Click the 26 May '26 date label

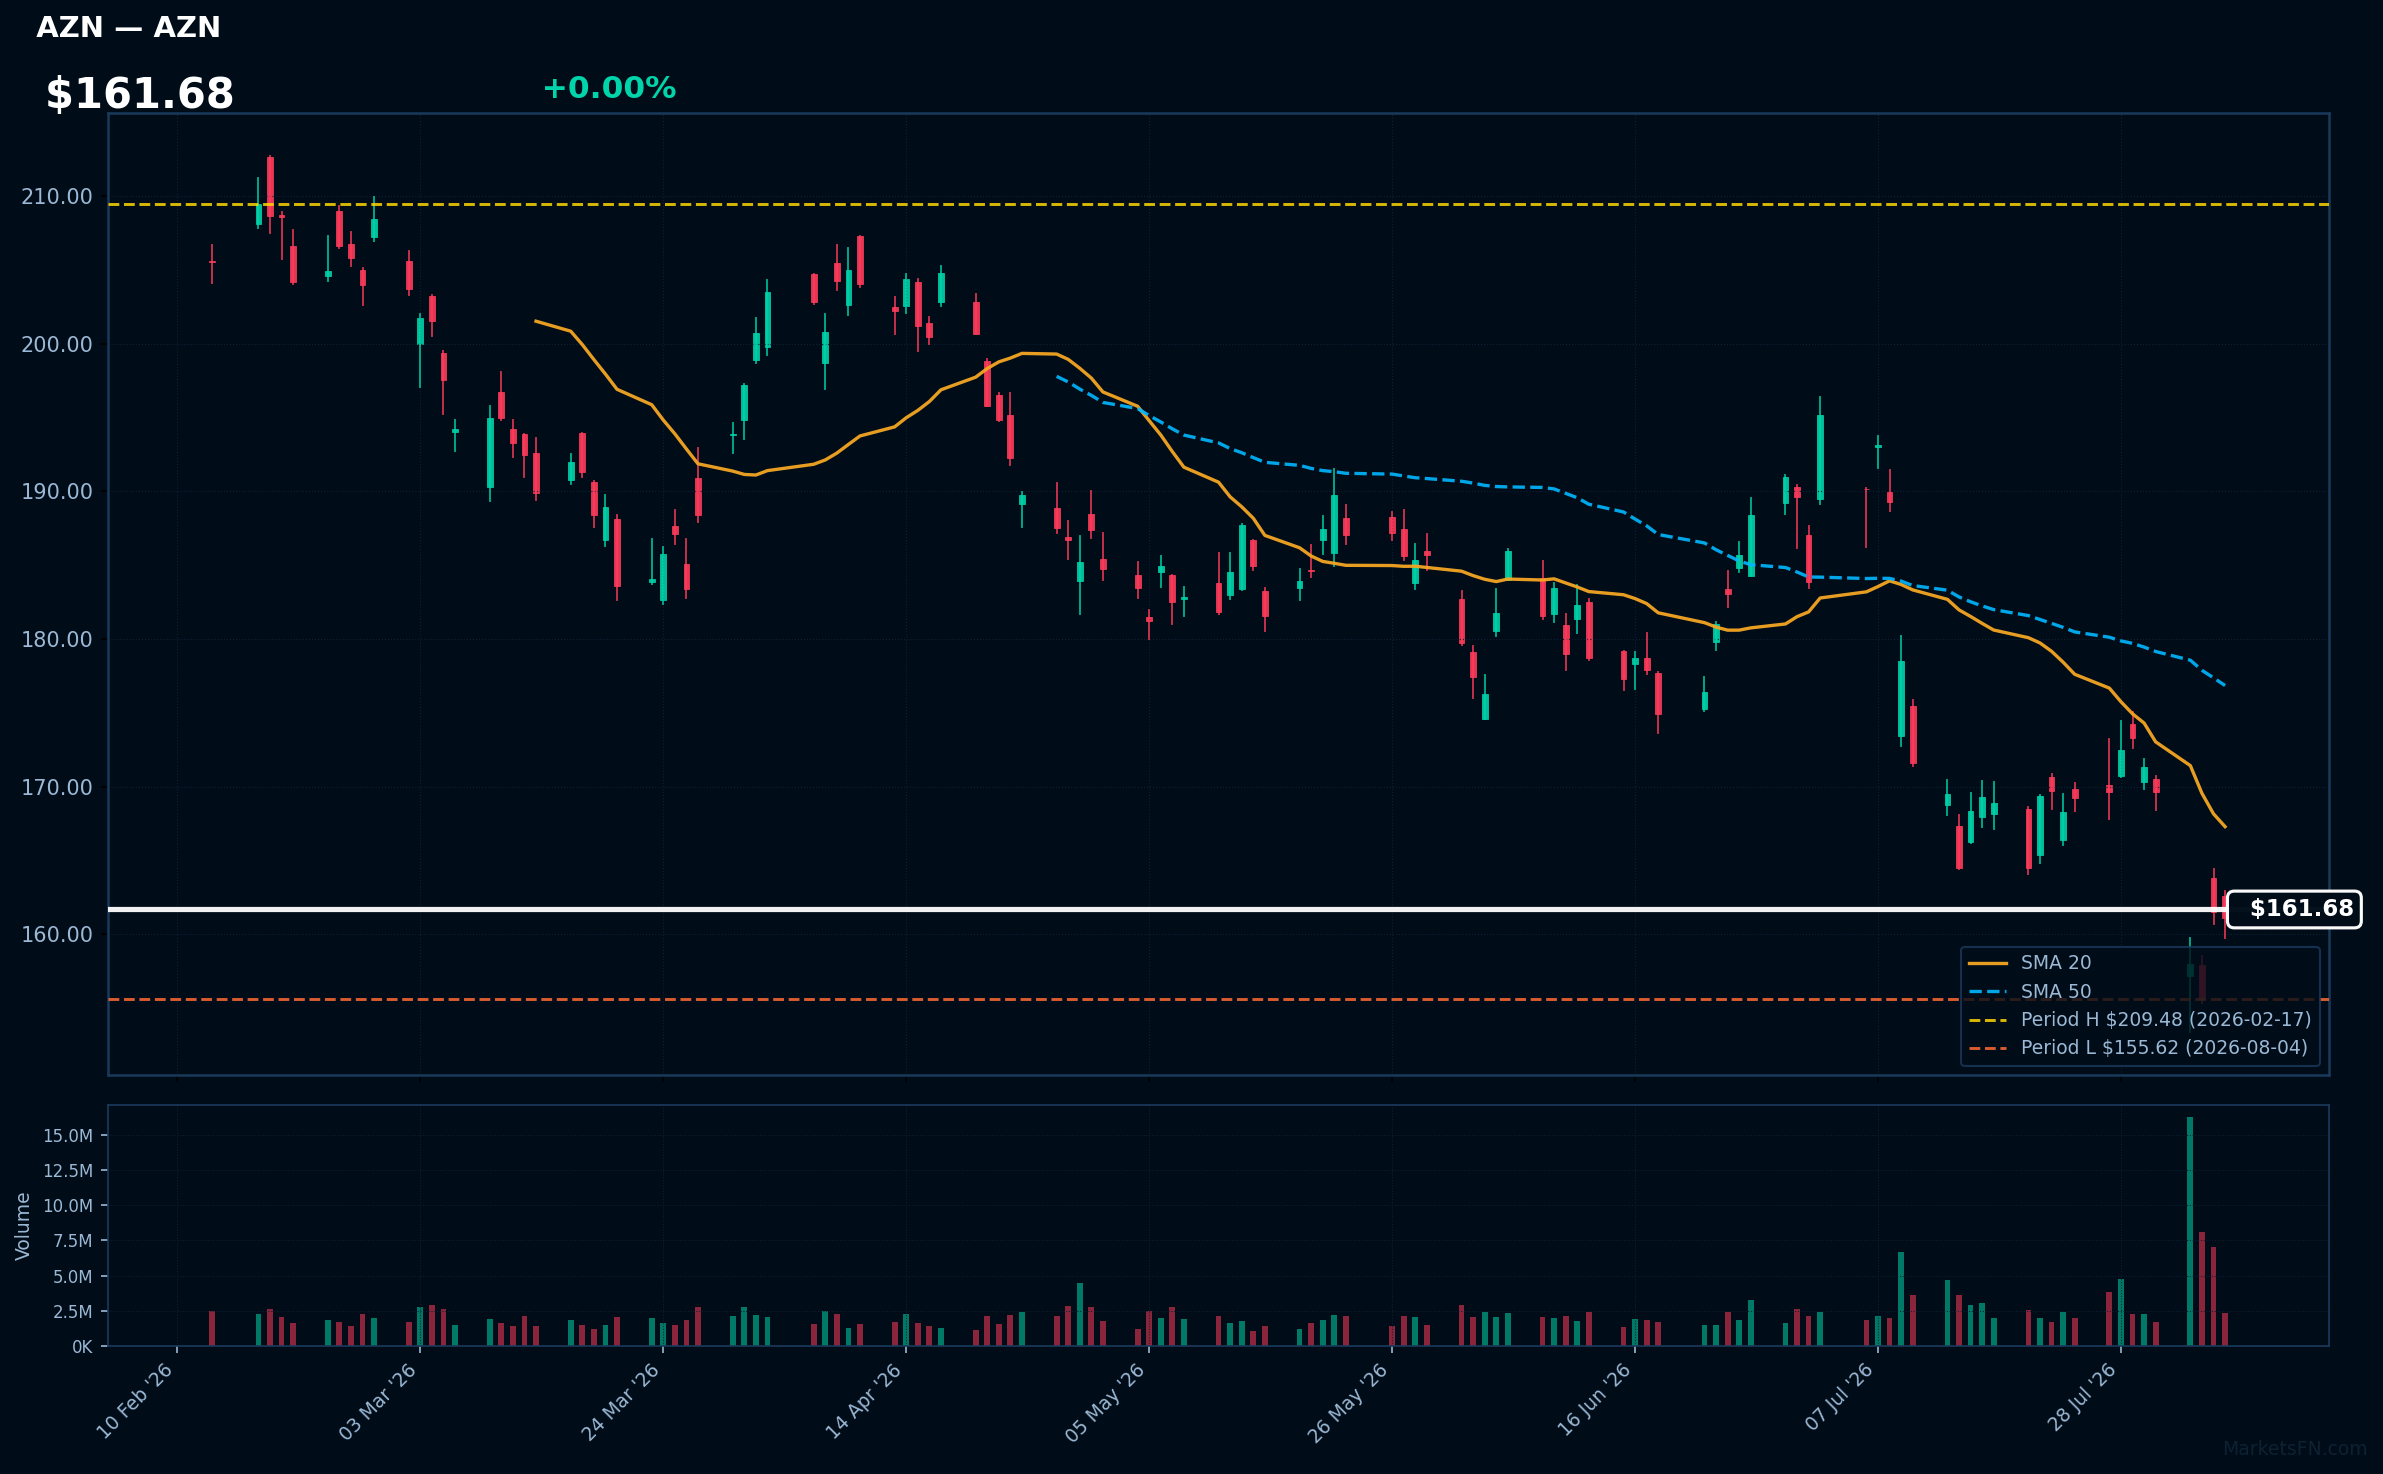coord(1349,1402)
